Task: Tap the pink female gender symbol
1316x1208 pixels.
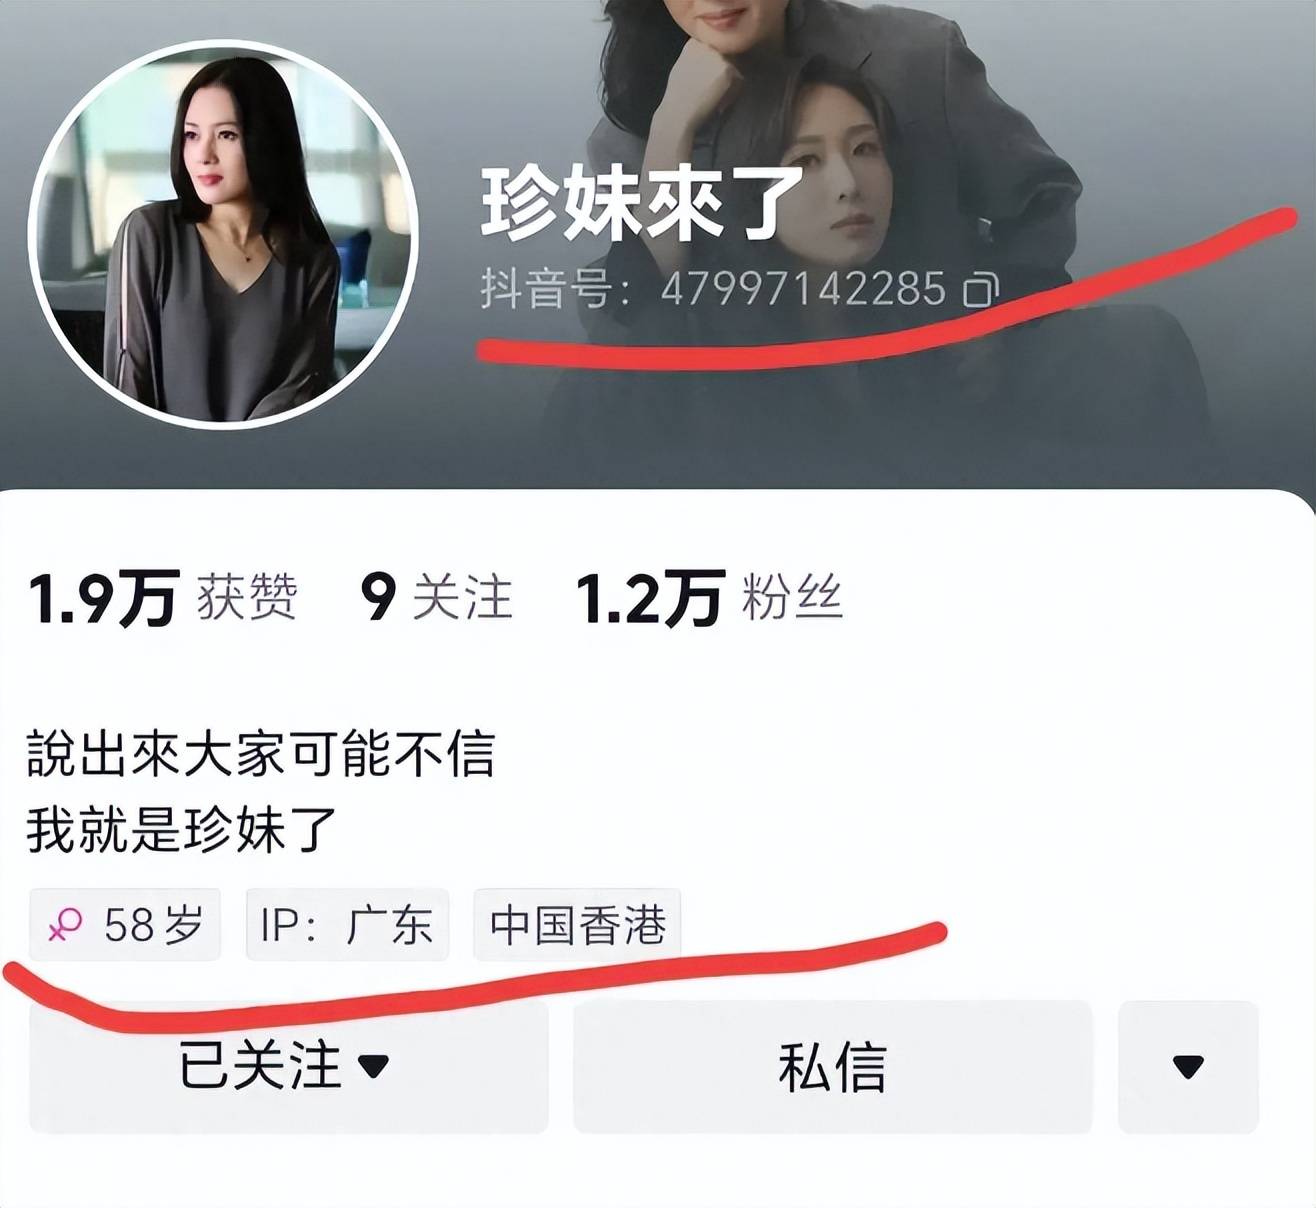Action: pyautogui.click(x=65, y=925)
